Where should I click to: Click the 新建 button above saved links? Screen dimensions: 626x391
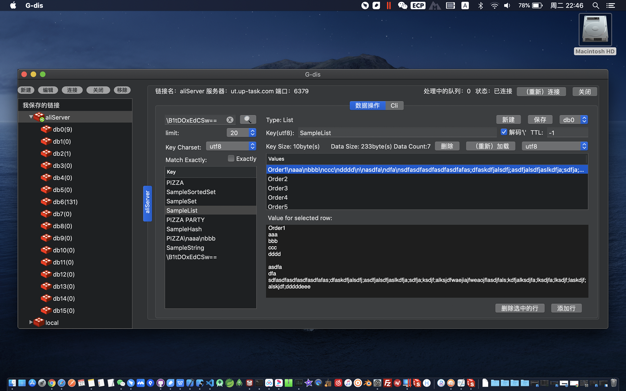point(26,90)
